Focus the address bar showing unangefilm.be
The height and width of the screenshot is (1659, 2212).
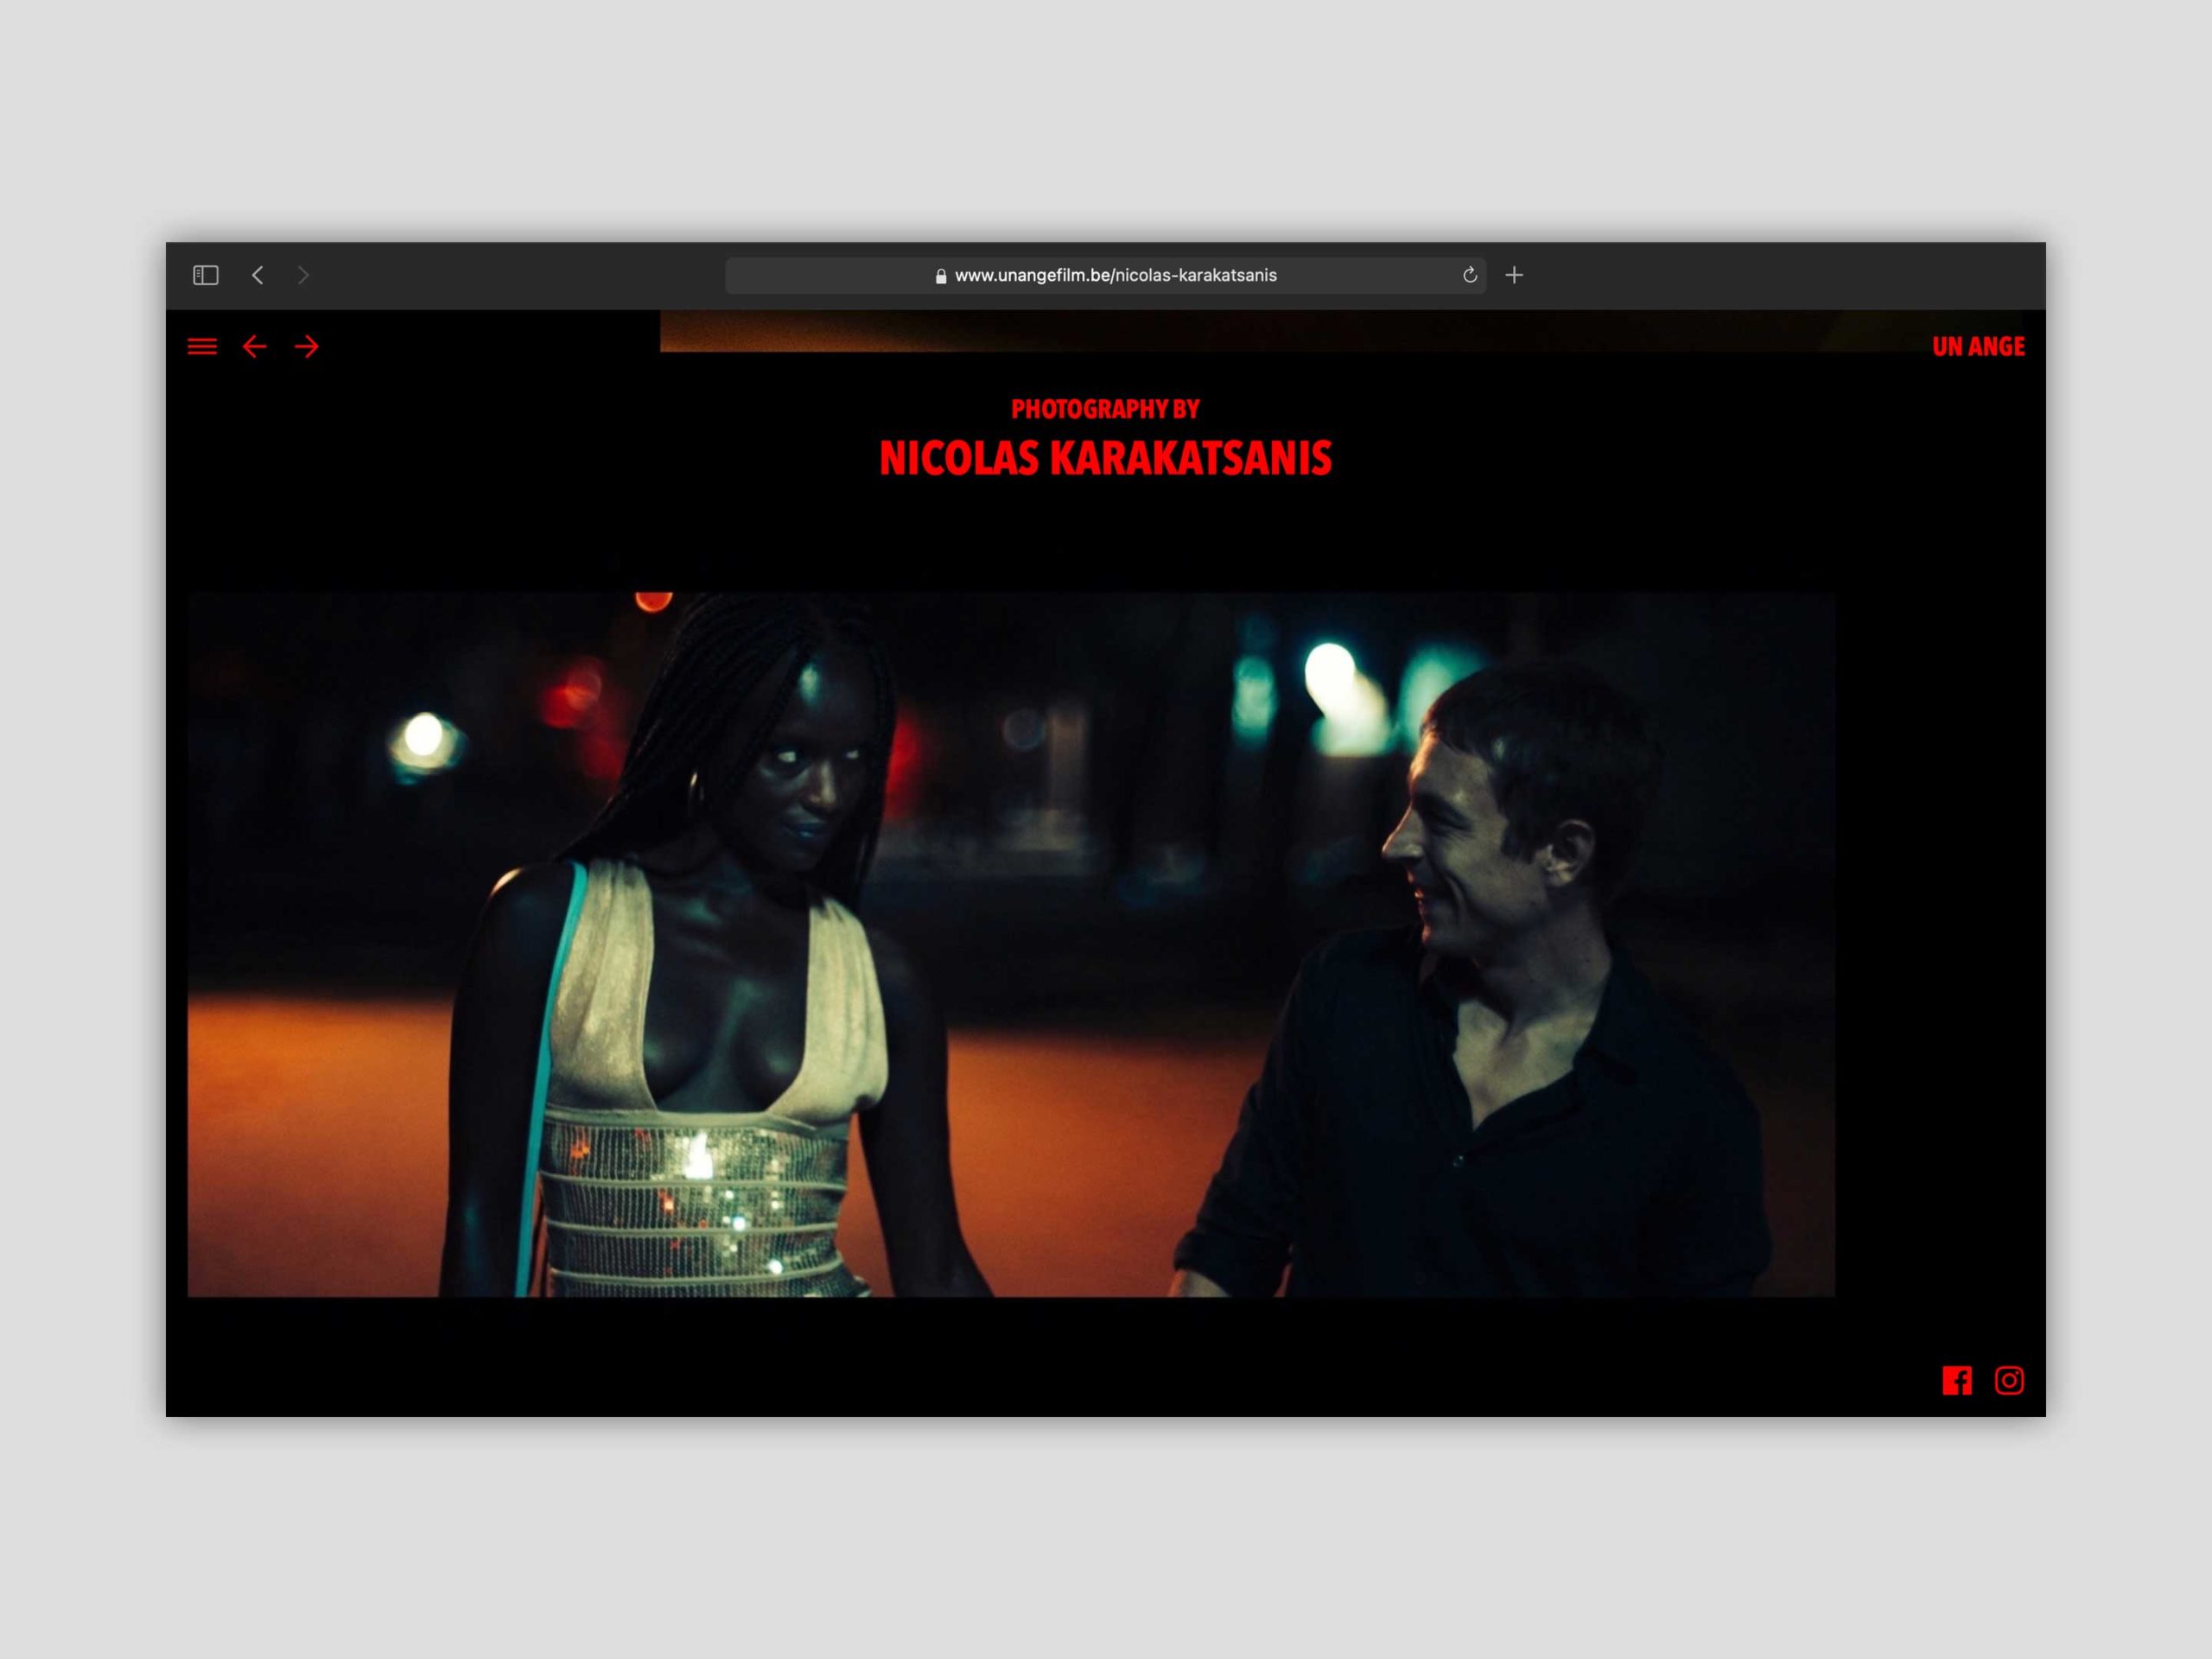[x=1105, y=275]
